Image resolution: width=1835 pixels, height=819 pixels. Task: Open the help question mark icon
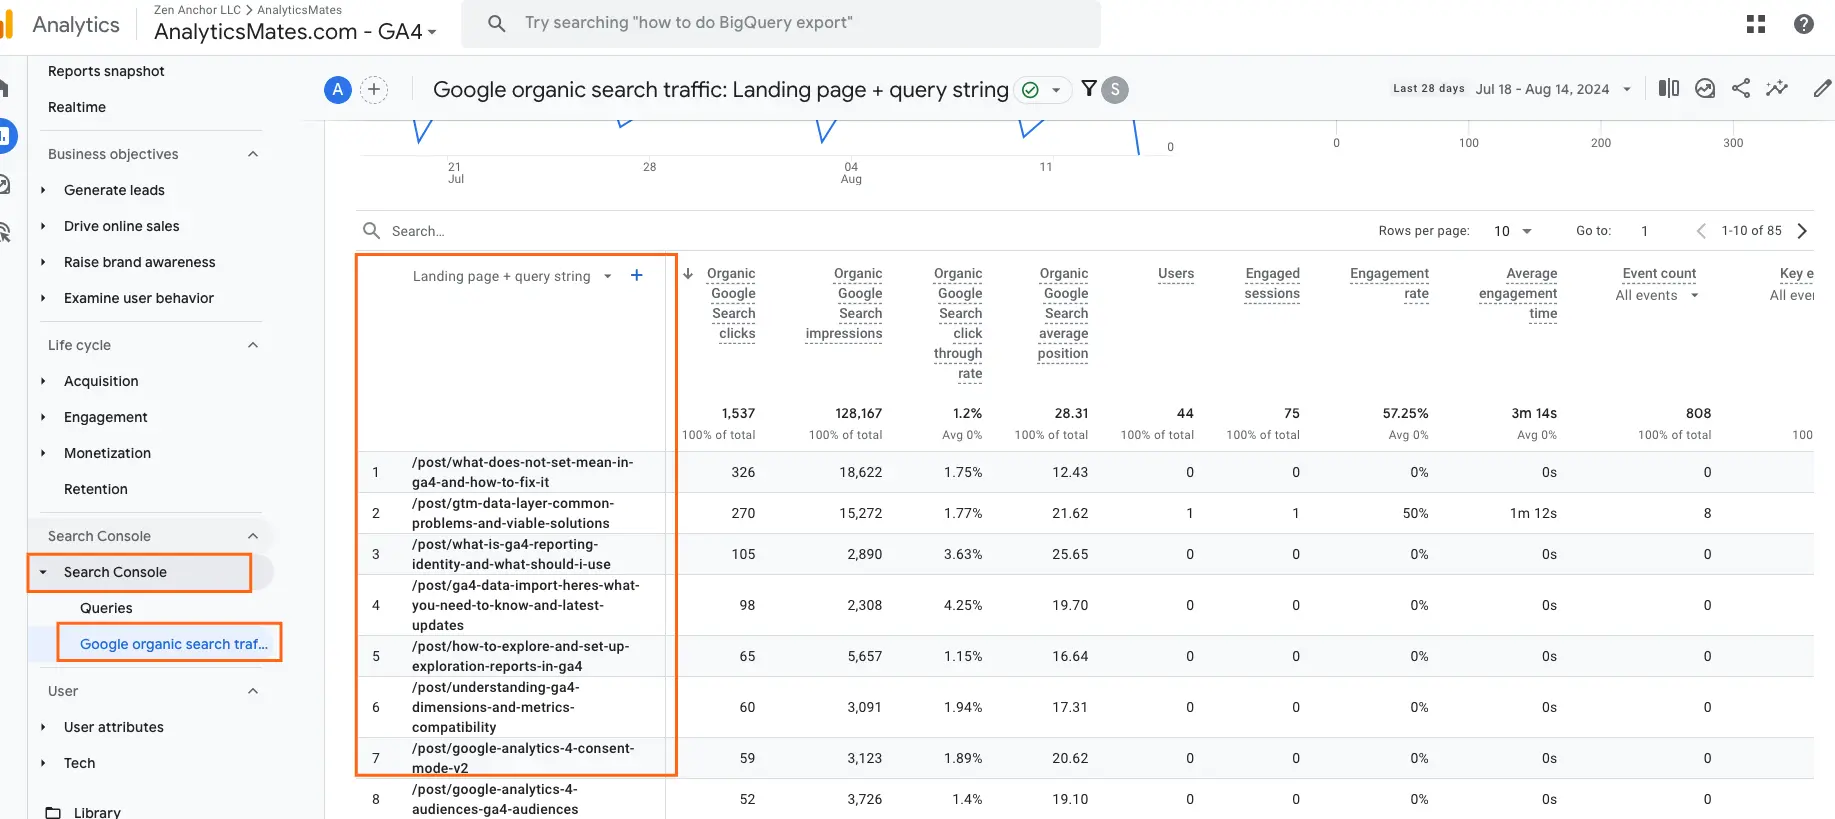1804,24
